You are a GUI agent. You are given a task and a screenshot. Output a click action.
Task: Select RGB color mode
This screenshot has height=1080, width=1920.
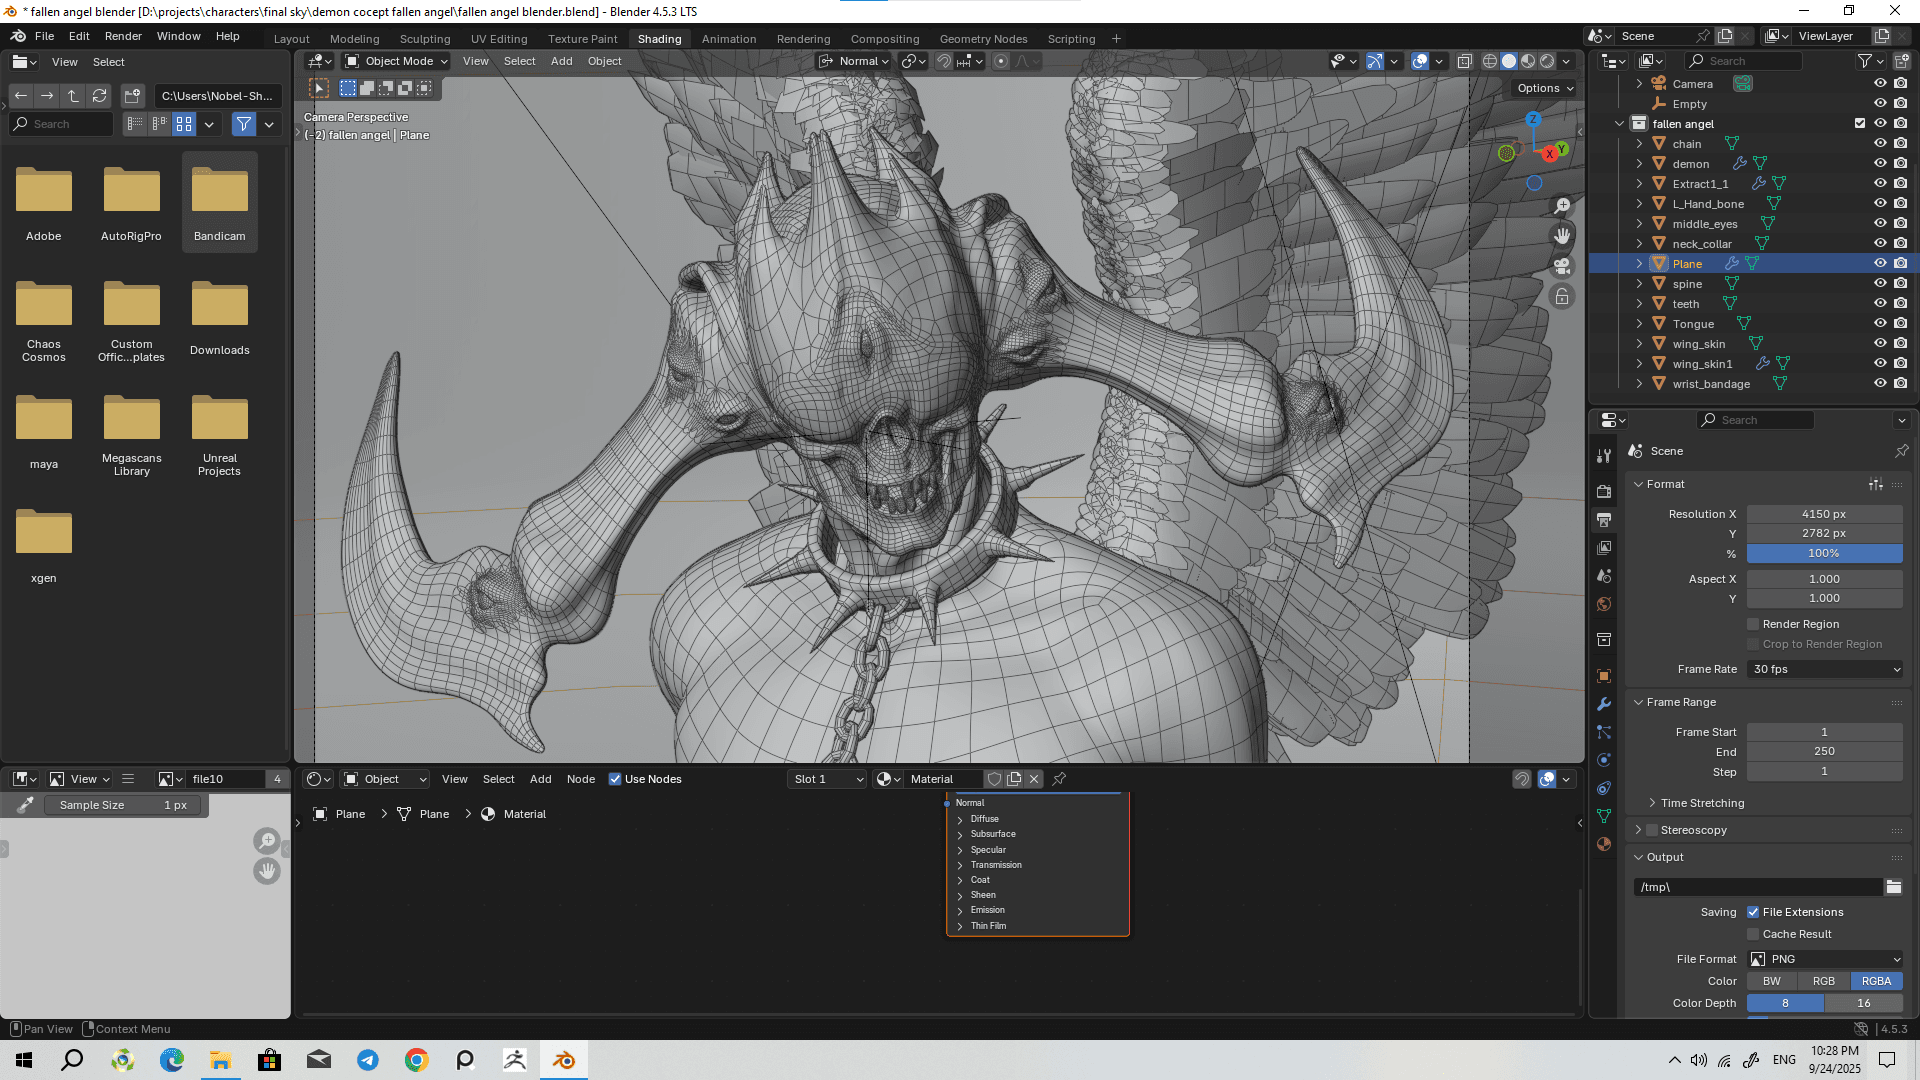point(1824,981)
